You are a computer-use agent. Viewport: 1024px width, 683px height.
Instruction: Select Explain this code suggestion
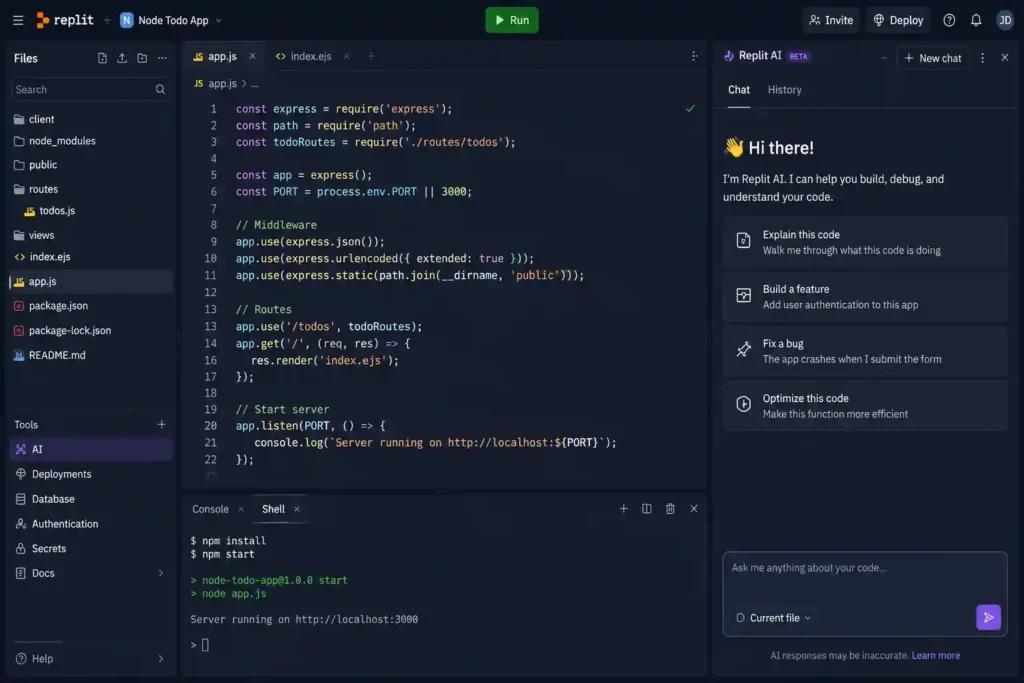865,242
